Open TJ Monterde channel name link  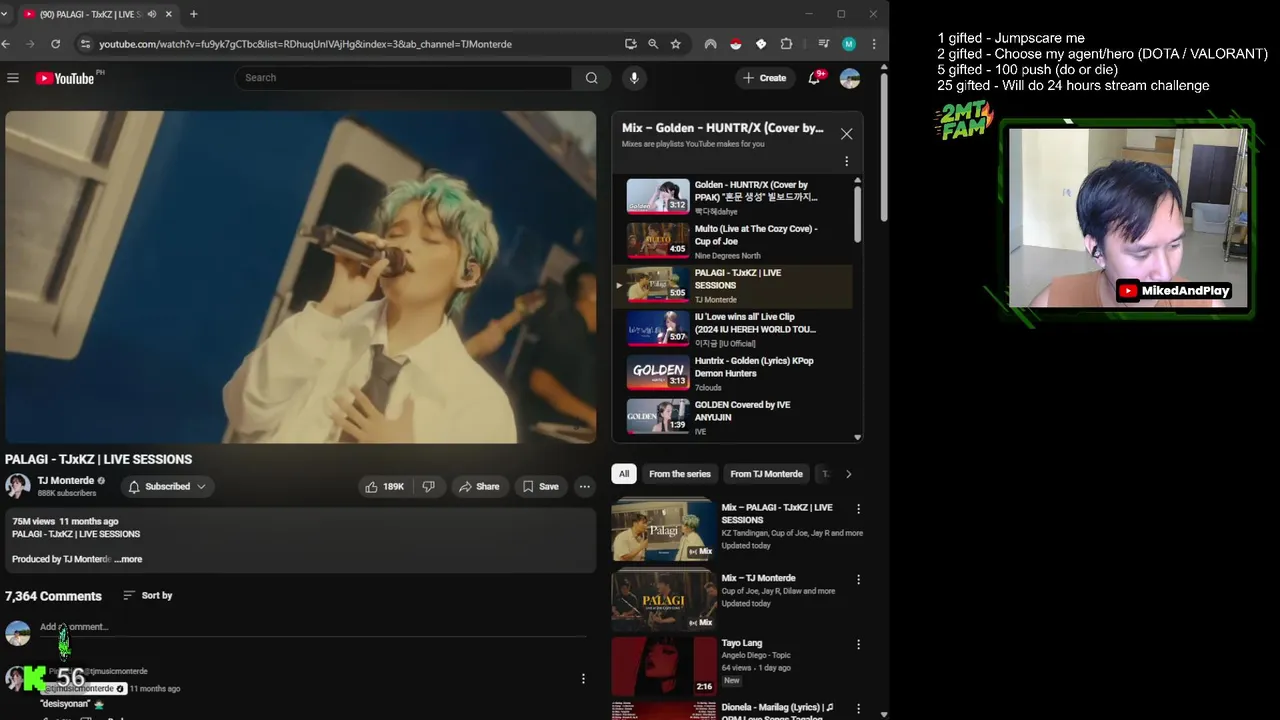(66, 481)
